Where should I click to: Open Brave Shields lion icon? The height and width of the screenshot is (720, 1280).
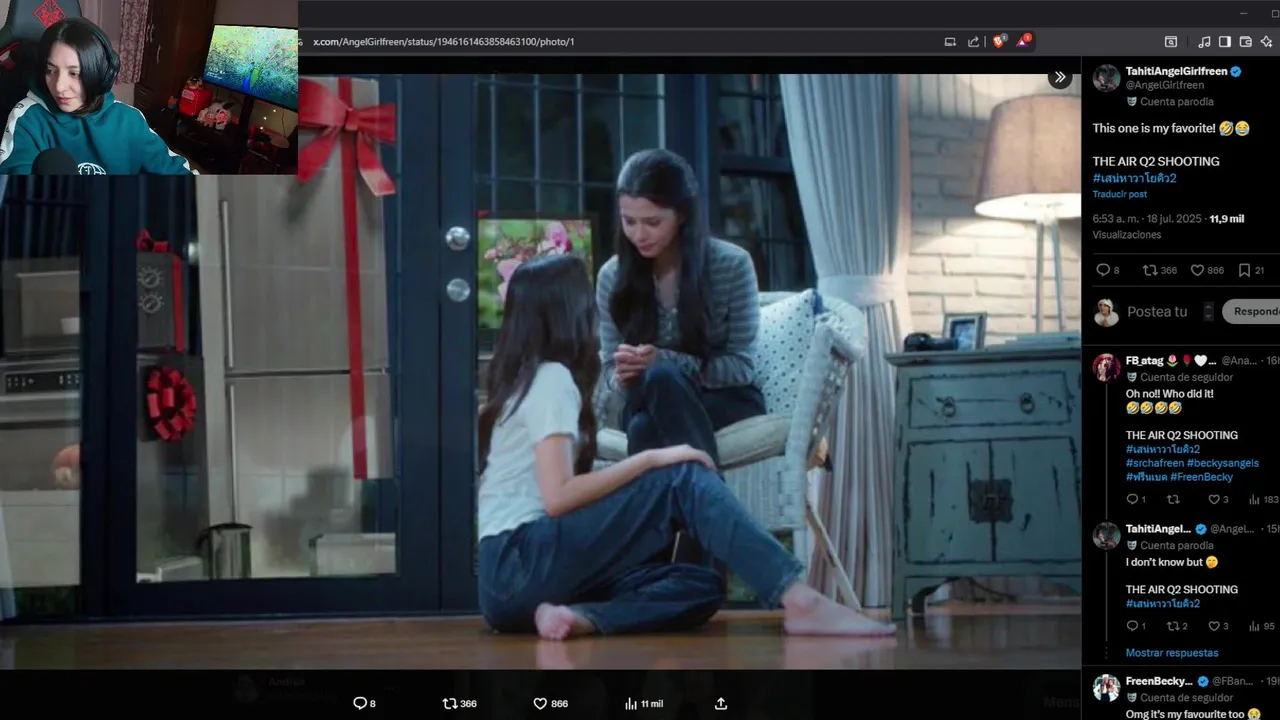[998, 41]
